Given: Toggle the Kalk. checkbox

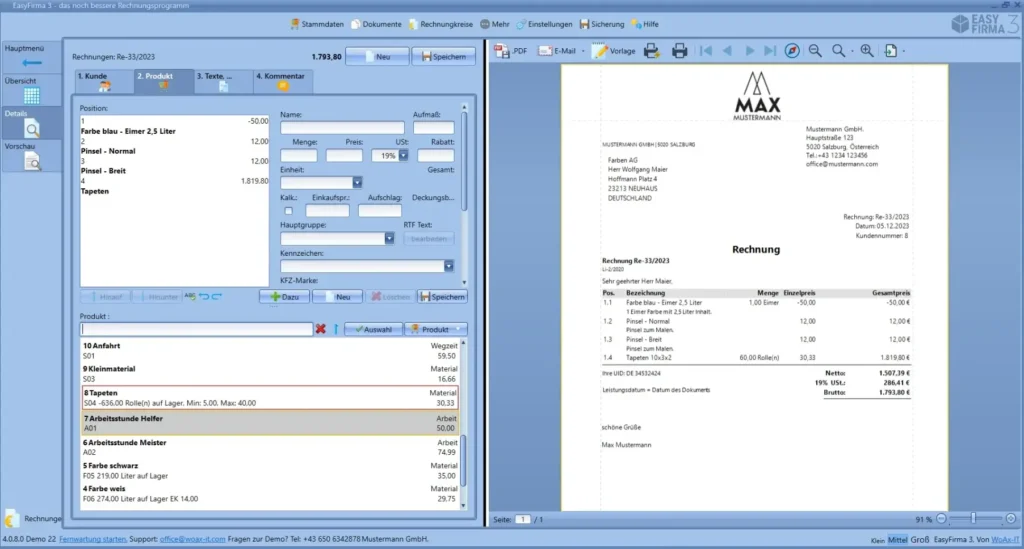Looking at the screenshot, I should (289, 211).
